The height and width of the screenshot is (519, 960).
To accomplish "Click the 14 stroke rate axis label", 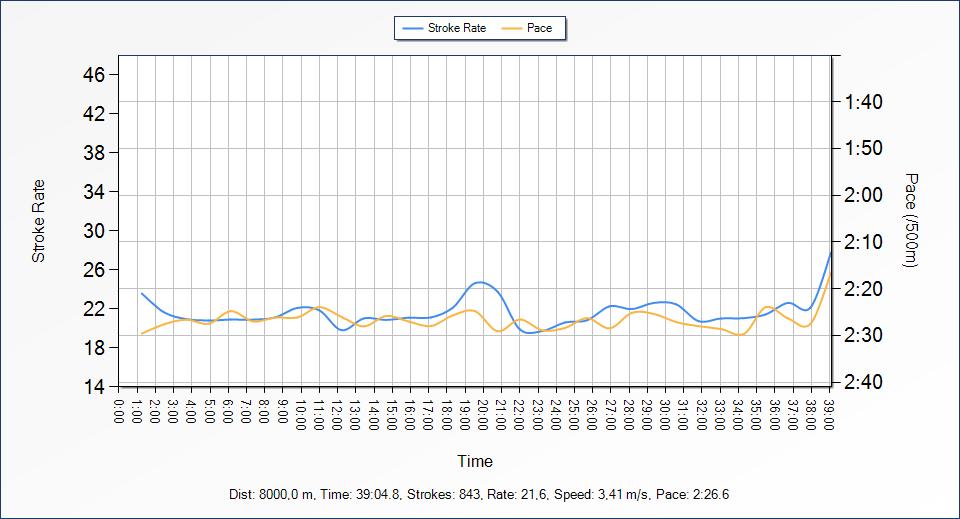I will click(94, 387).
